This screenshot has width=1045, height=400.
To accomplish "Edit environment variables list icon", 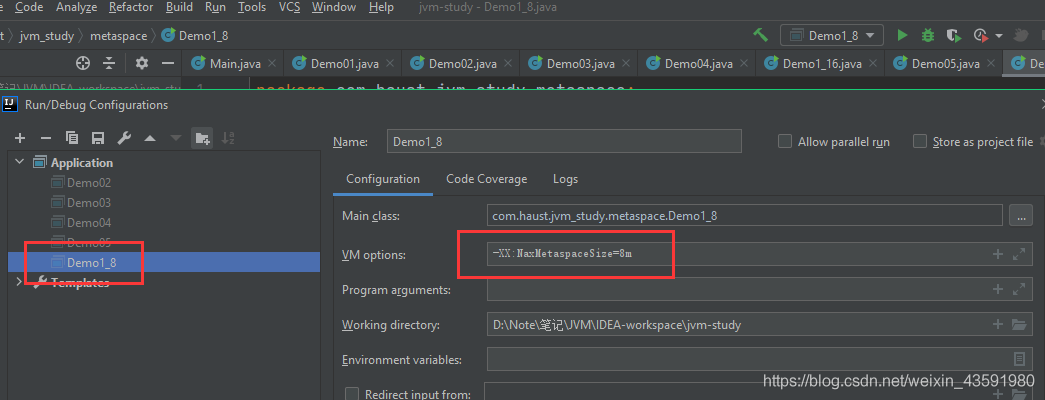I will (x=1019, y=359).
